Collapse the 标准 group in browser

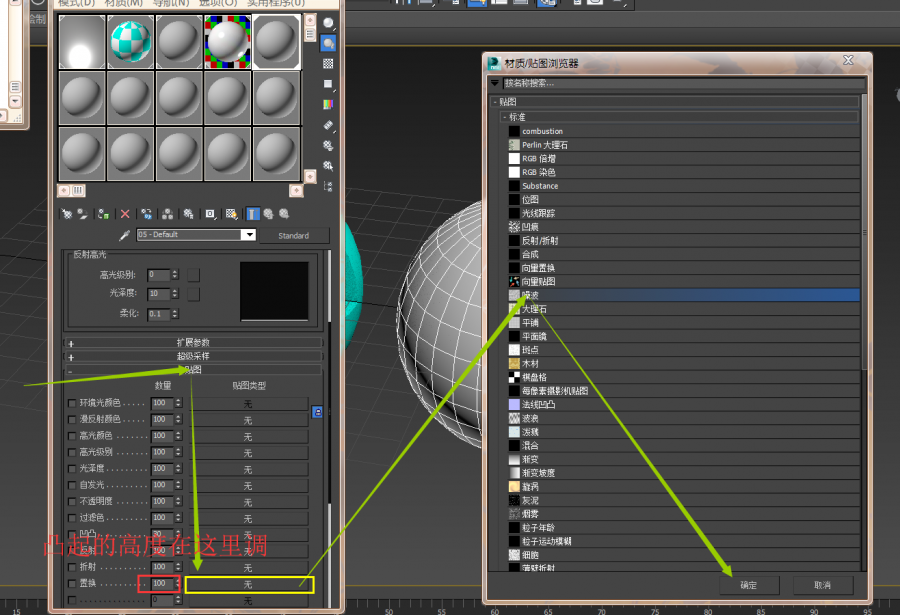click(506, 117)
